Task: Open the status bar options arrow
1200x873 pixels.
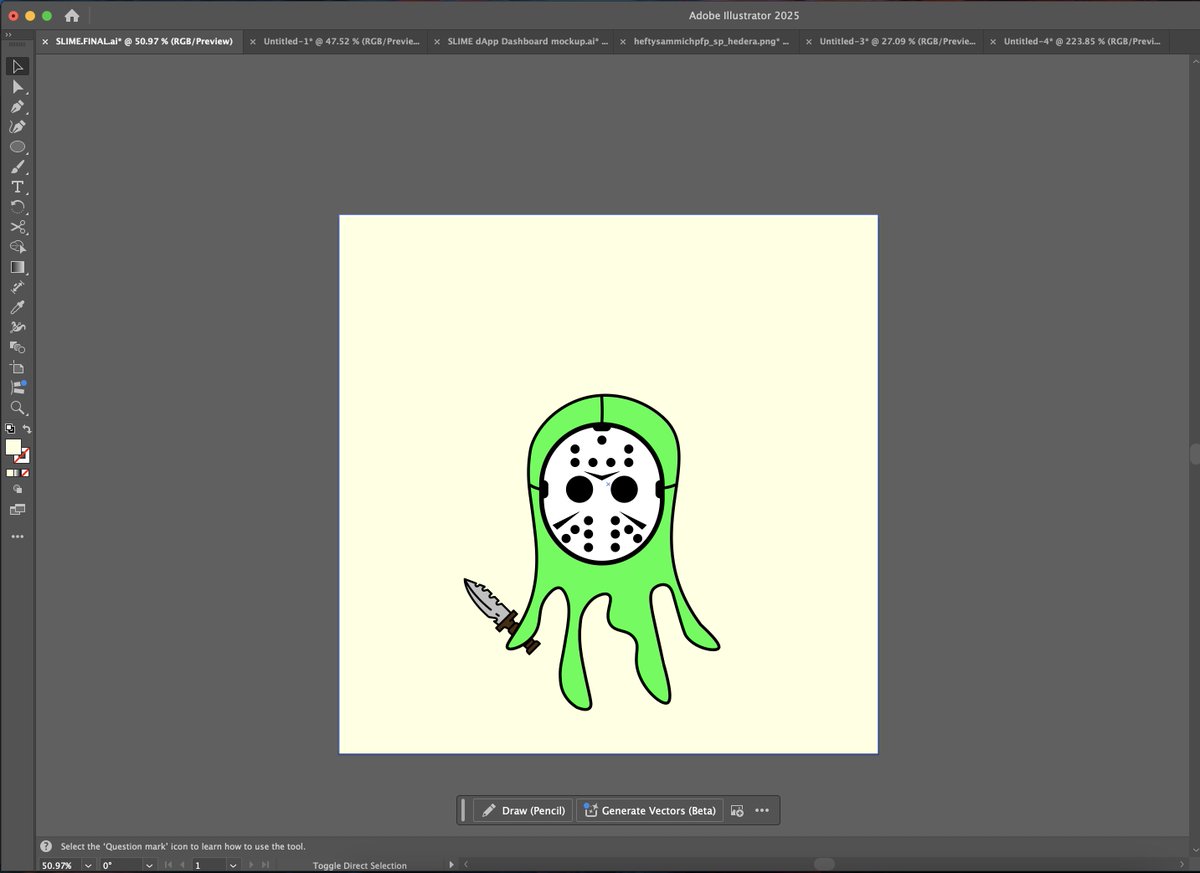Action: (451, 865)
